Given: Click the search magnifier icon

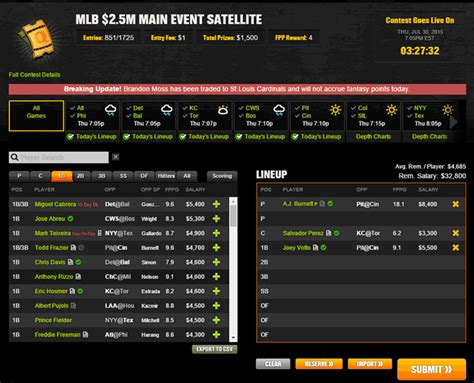Looking at the screenshot, I should [x=14, y=157].
